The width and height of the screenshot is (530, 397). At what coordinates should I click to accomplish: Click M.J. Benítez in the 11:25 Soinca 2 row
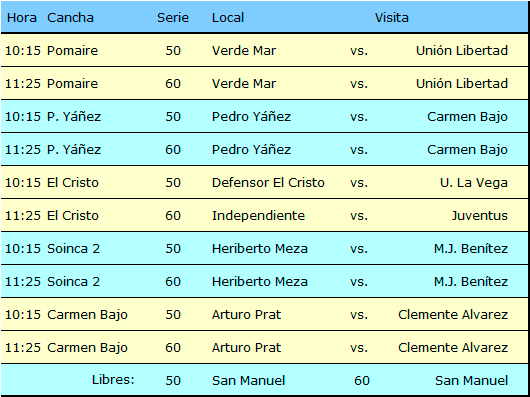coord(471,282)
